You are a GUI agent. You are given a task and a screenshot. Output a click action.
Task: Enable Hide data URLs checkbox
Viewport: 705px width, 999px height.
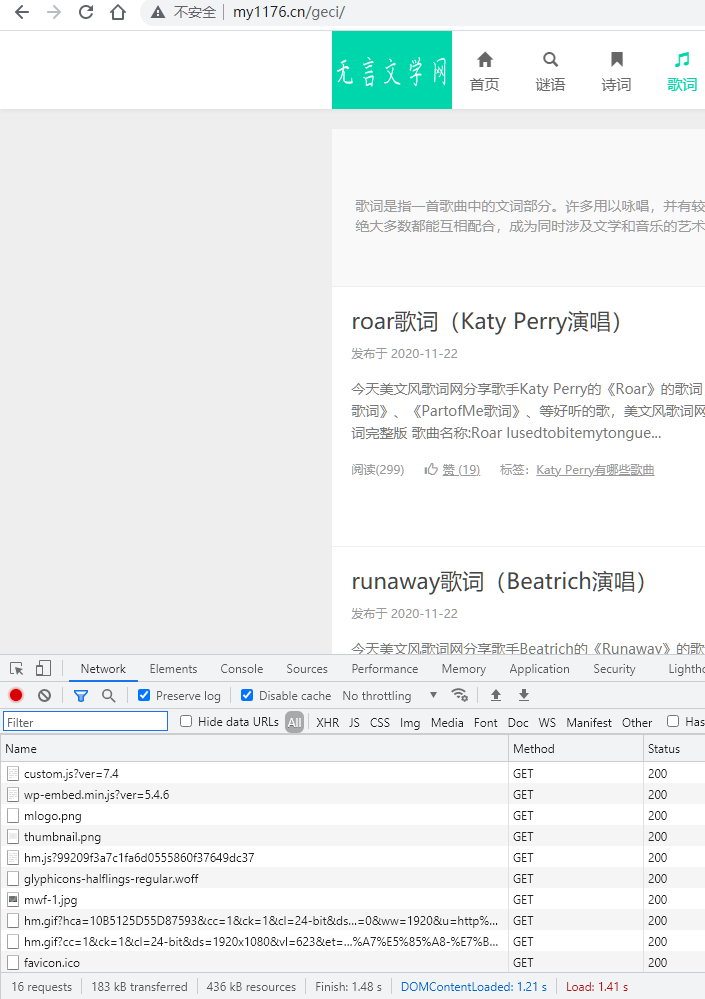pyautogui.click(x=186, y=721)
